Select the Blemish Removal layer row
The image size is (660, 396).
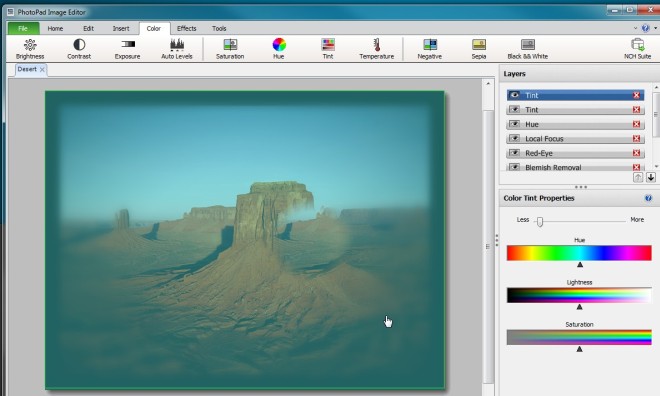(x=575, y=167)
